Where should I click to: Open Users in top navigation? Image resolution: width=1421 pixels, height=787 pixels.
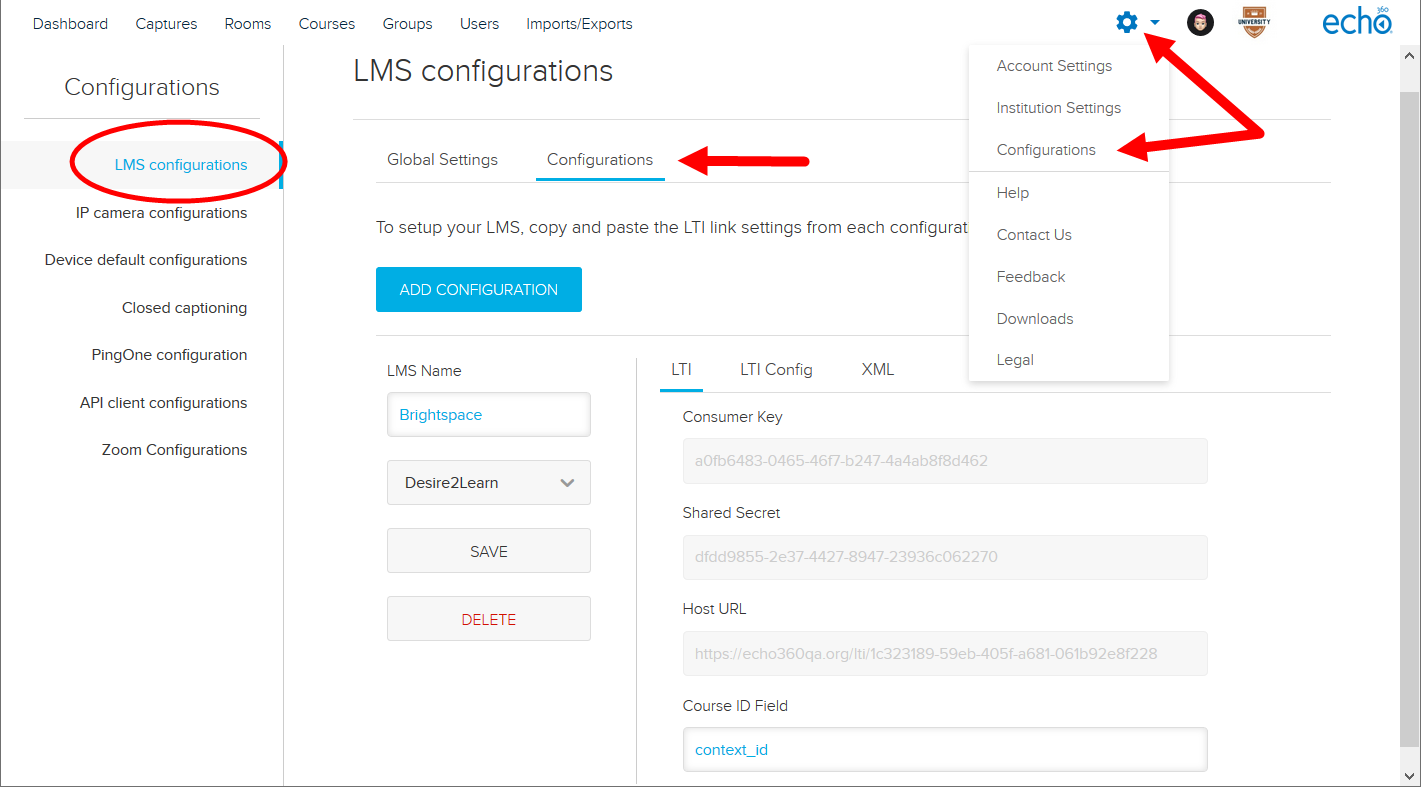(x=480, y=24)
